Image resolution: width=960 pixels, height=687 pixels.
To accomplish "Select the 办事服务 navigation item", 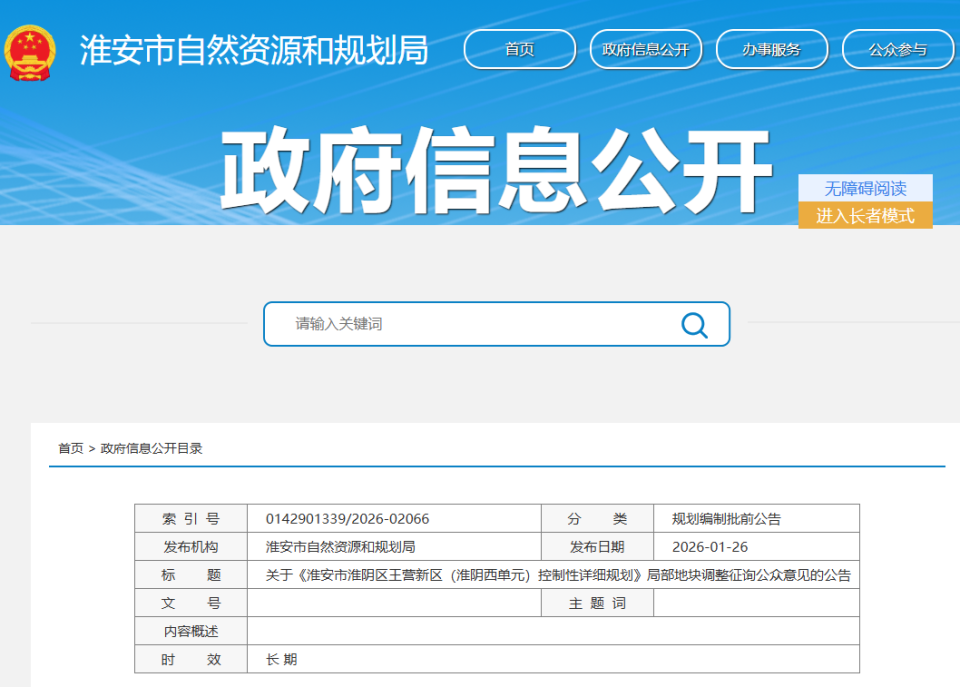I will coord(772,48).
